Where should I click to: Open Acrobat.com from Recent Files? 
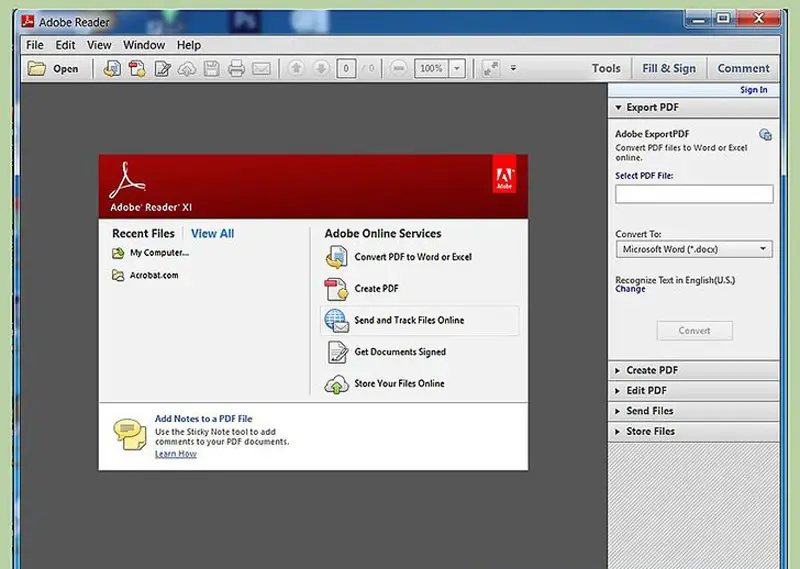tap(154, 276)
